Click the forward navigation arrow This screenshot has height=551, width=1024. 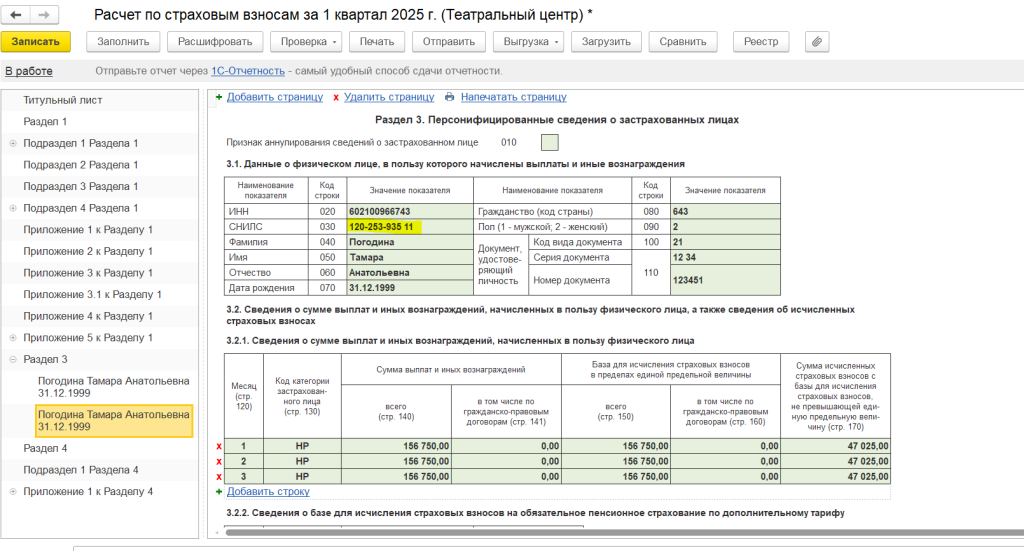[44, 16]
